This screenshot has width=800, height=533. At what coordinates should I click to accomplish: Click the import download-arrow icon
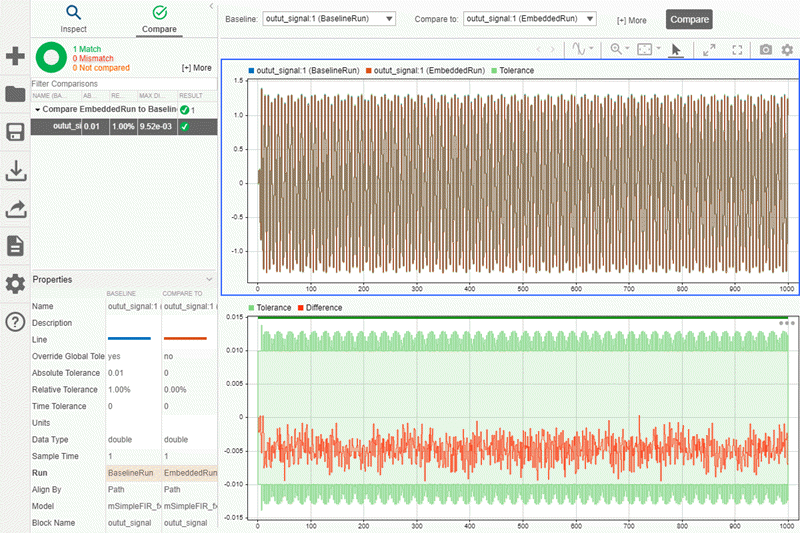pyautogui.click(x=15, y=171)
